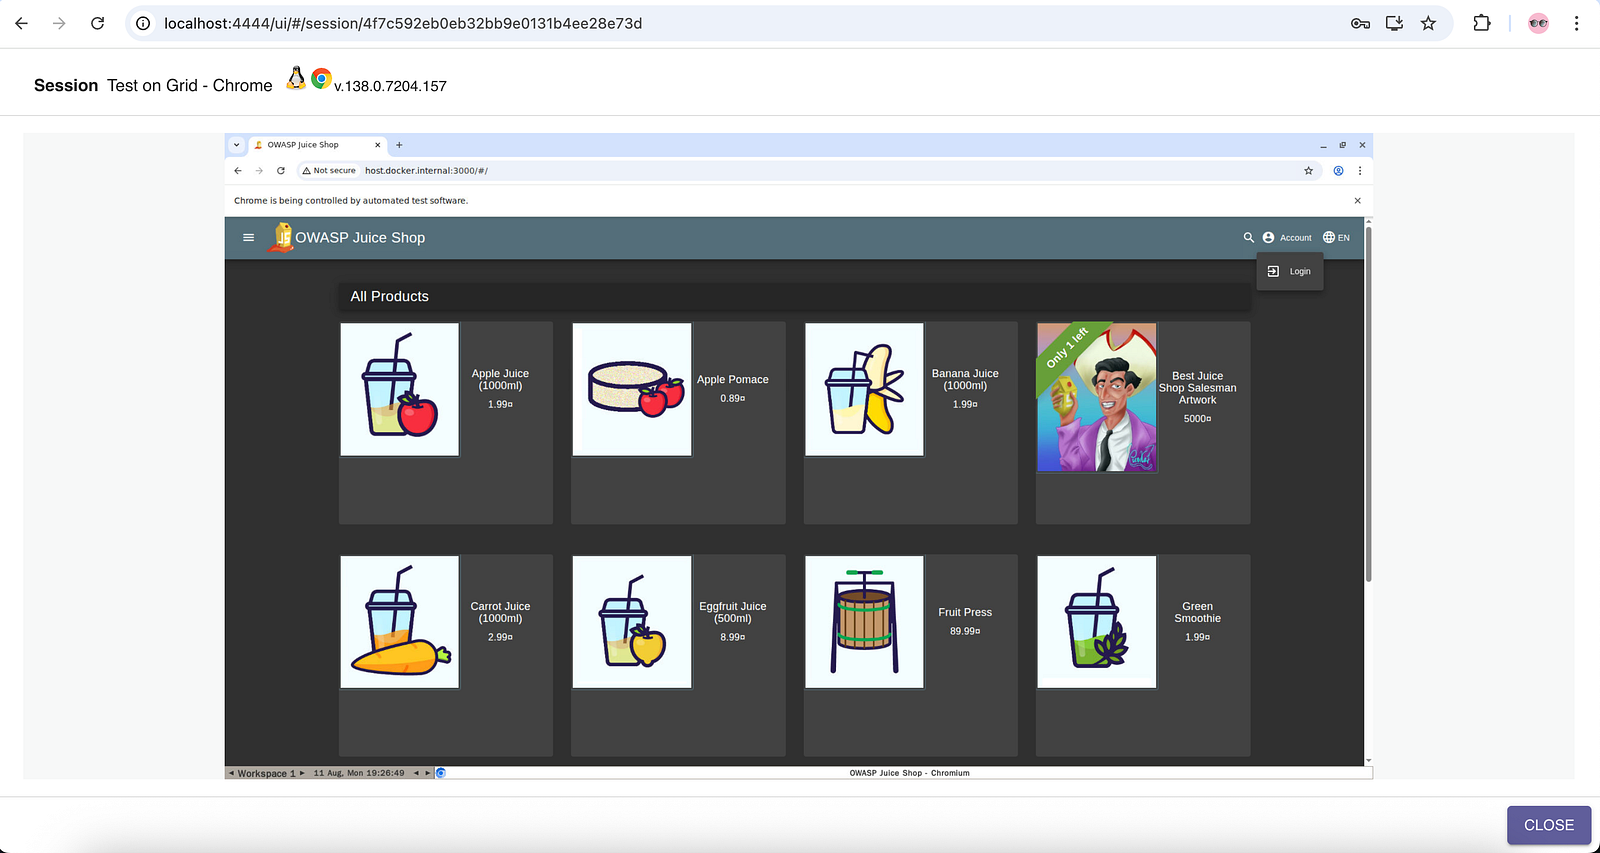Image resolution: width=1600 pixels, height=853 pixels.
Task: Click install app icon in address bar
Action: pos(1394,23)
